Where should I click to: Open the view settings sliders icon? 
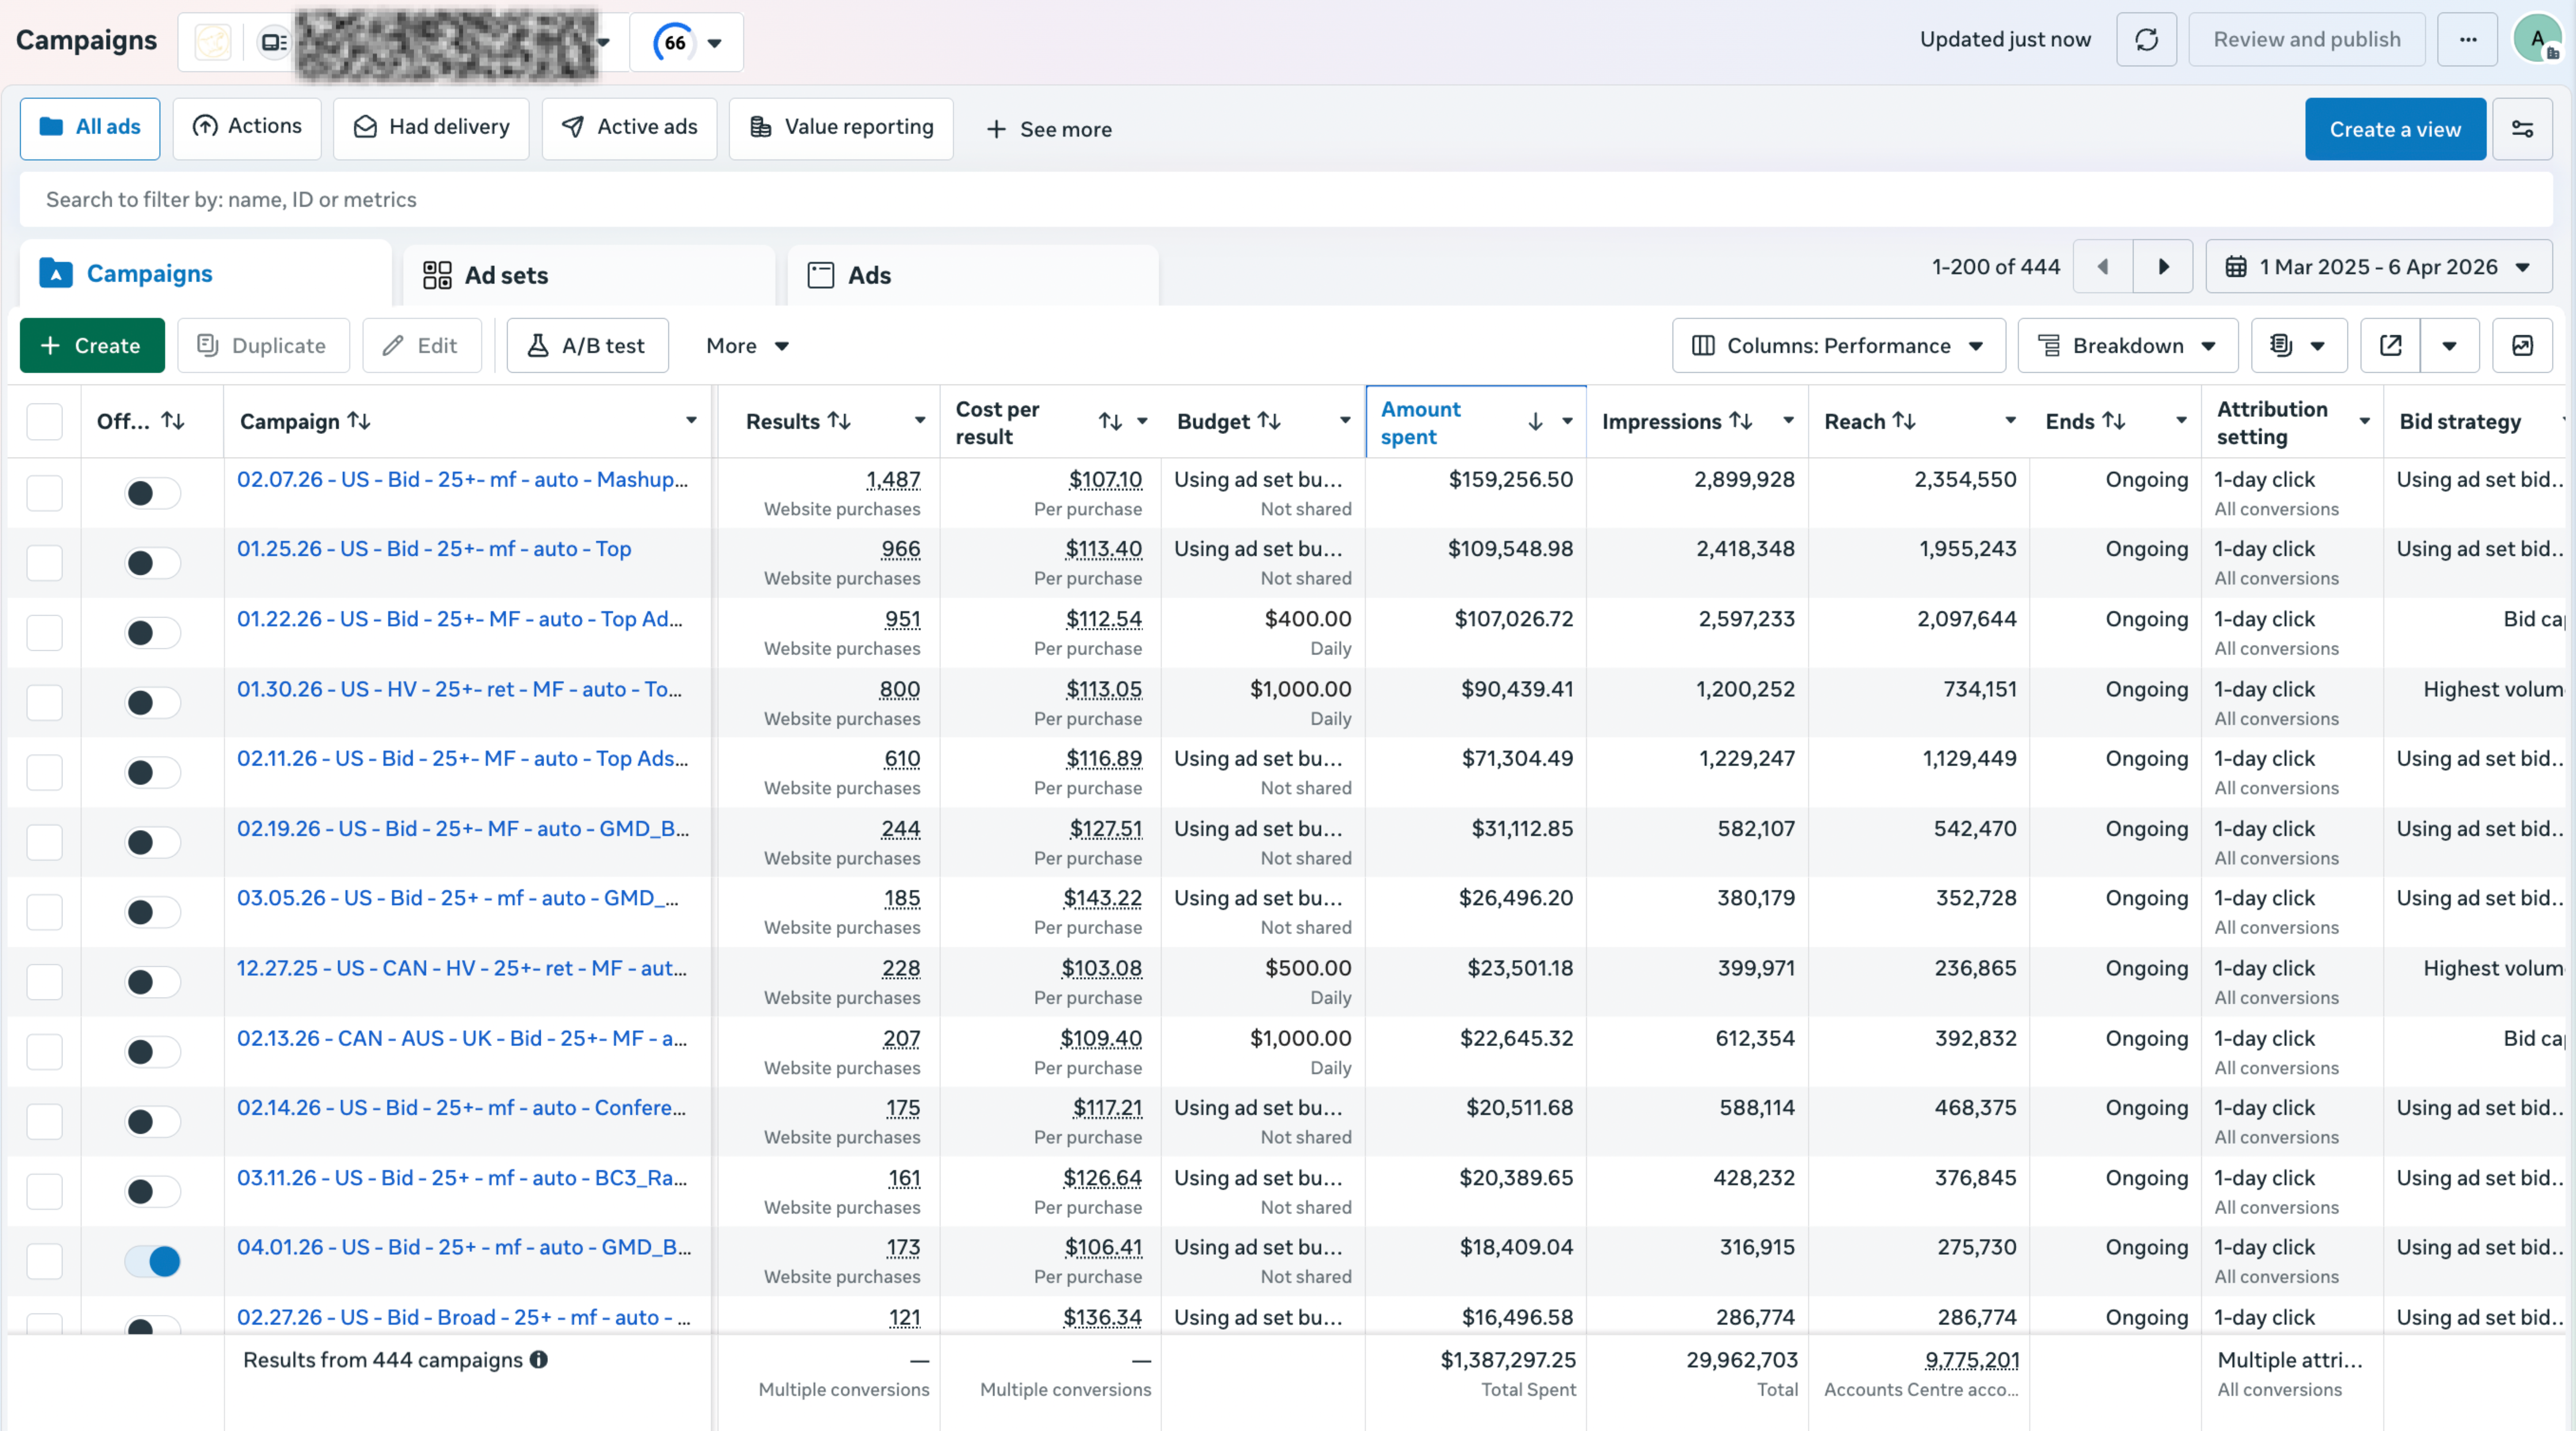[x=2522, y=129]
